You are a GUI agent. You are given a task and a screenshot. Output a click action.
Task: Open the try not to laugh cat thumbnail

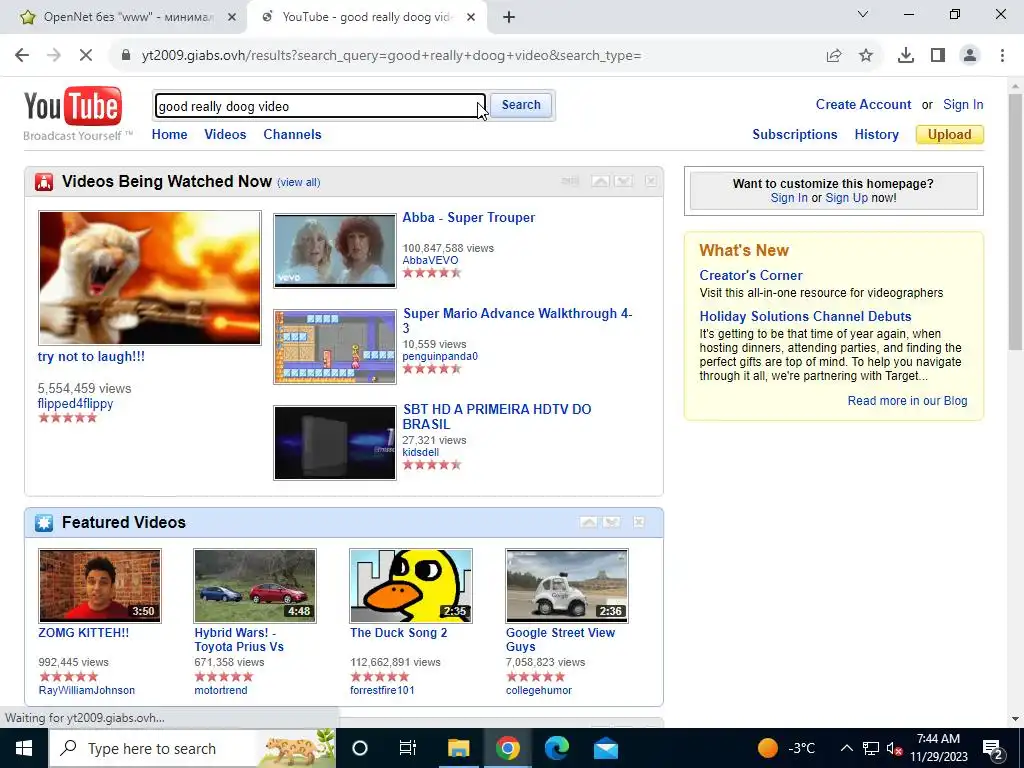coord(150,278)
